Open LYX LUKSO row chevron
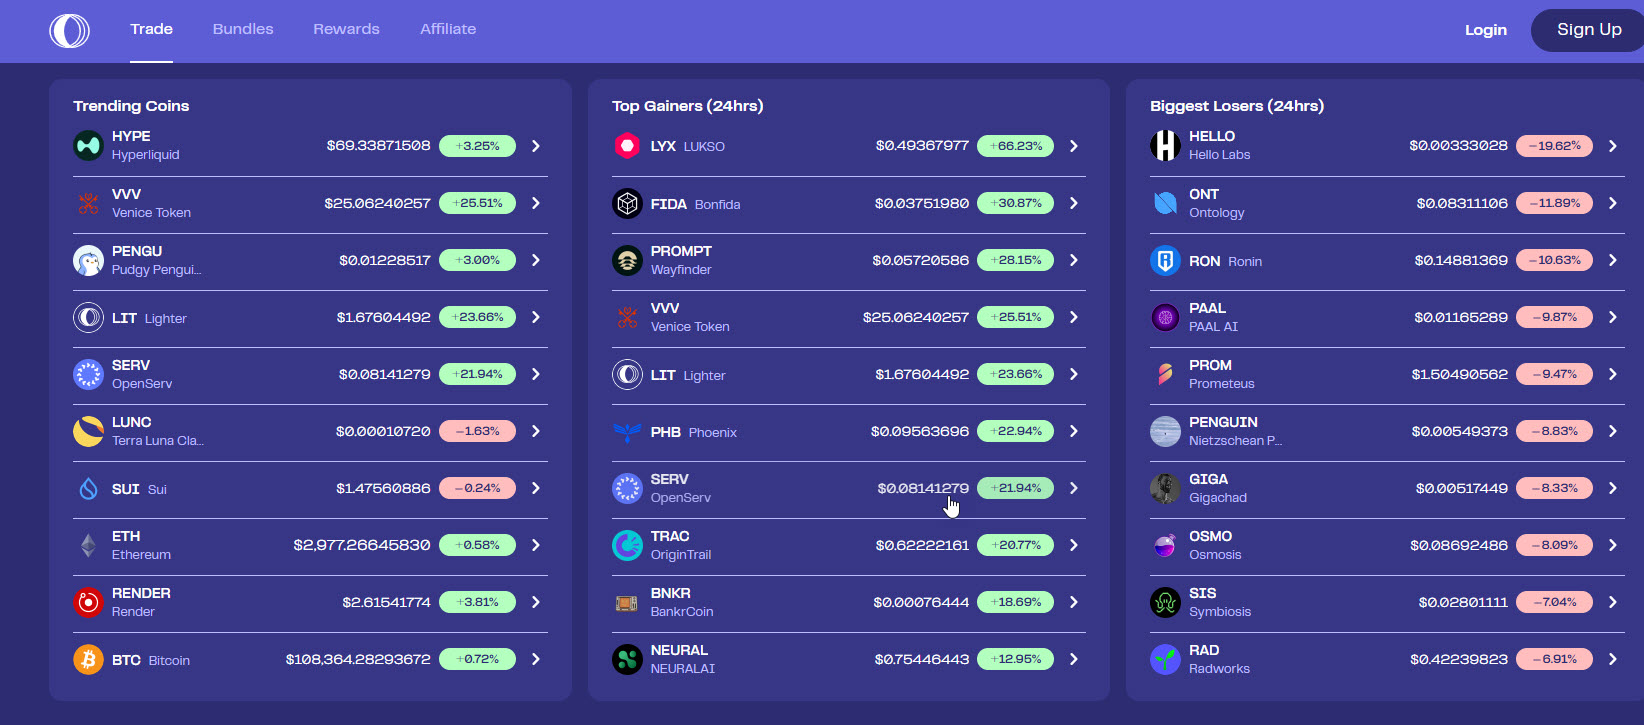Viewport: 1644px width, 725px height. click(x=1074, y=146)
